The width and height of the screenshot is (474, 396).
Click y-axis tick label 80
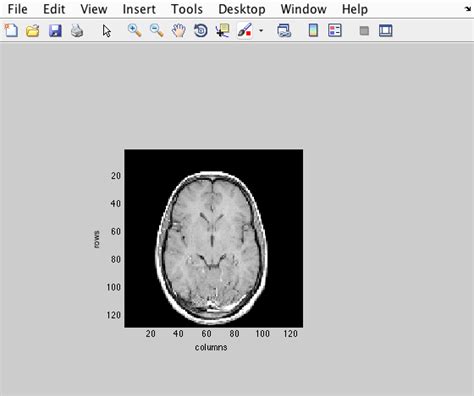[x=116, y=259]
